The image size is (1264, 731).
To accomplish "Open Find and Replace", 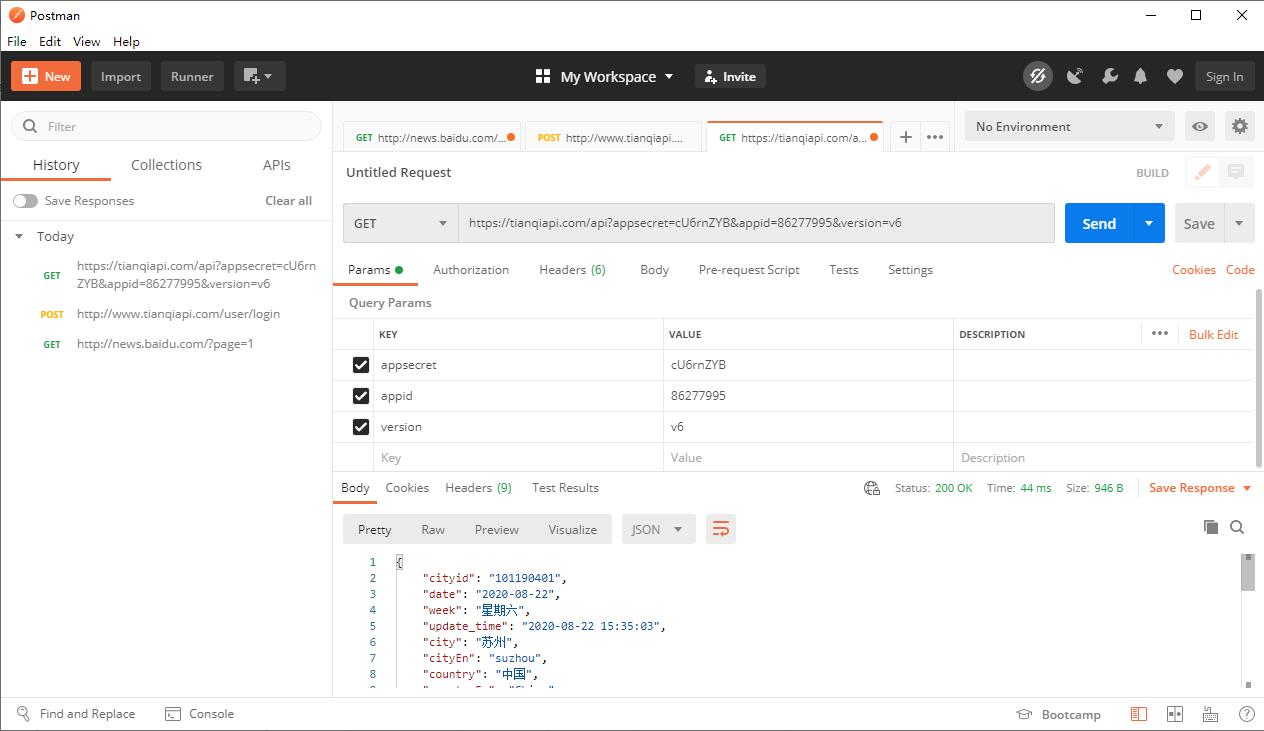I will [x=76, y=714].
